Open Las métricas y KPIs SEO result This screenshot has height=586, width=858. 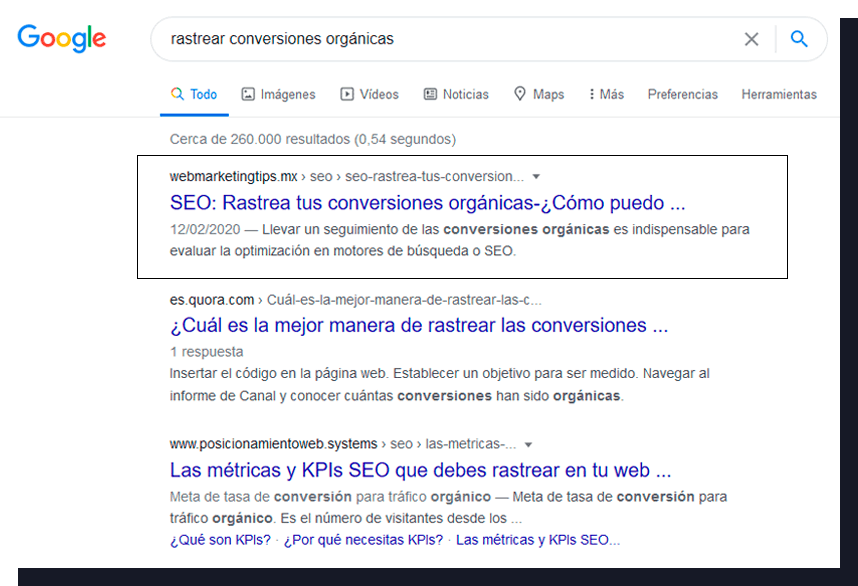[x=420, y=470]
